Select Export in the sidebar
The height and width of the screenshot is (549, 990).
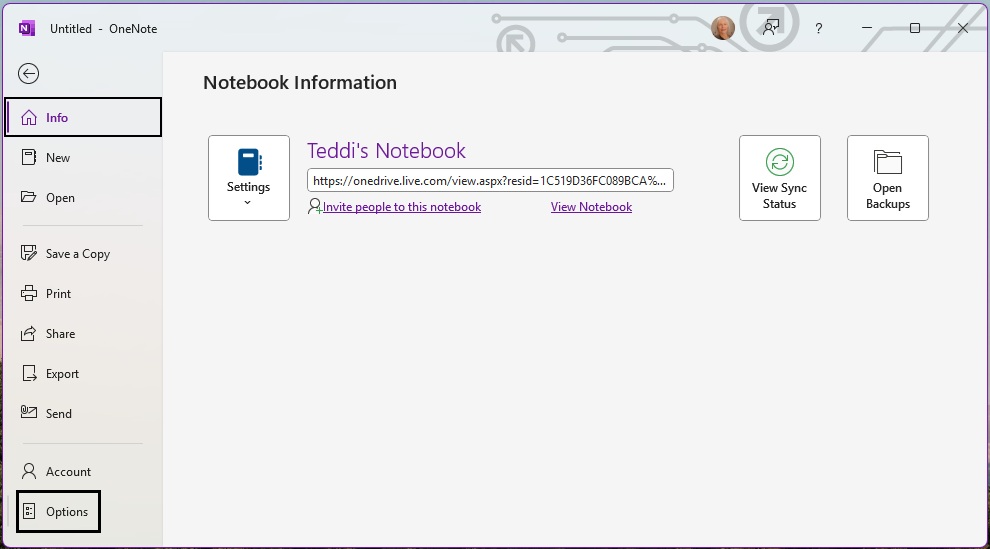62,374
